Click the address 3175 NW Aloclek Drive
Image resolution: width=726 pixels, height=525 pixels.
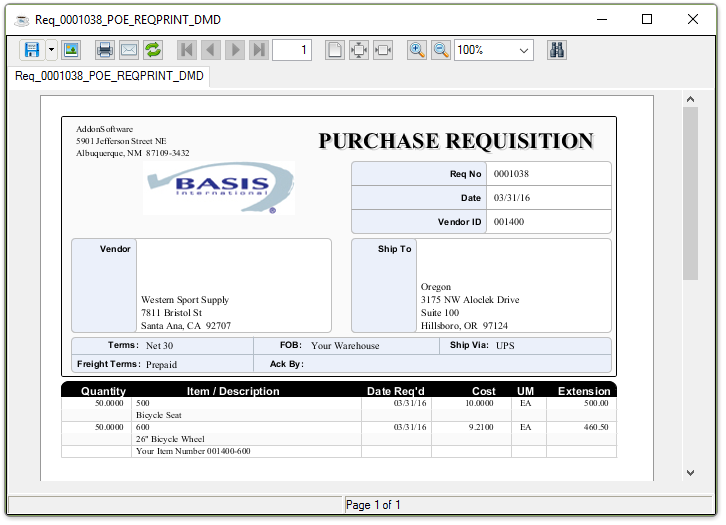[x=470, y=300]
